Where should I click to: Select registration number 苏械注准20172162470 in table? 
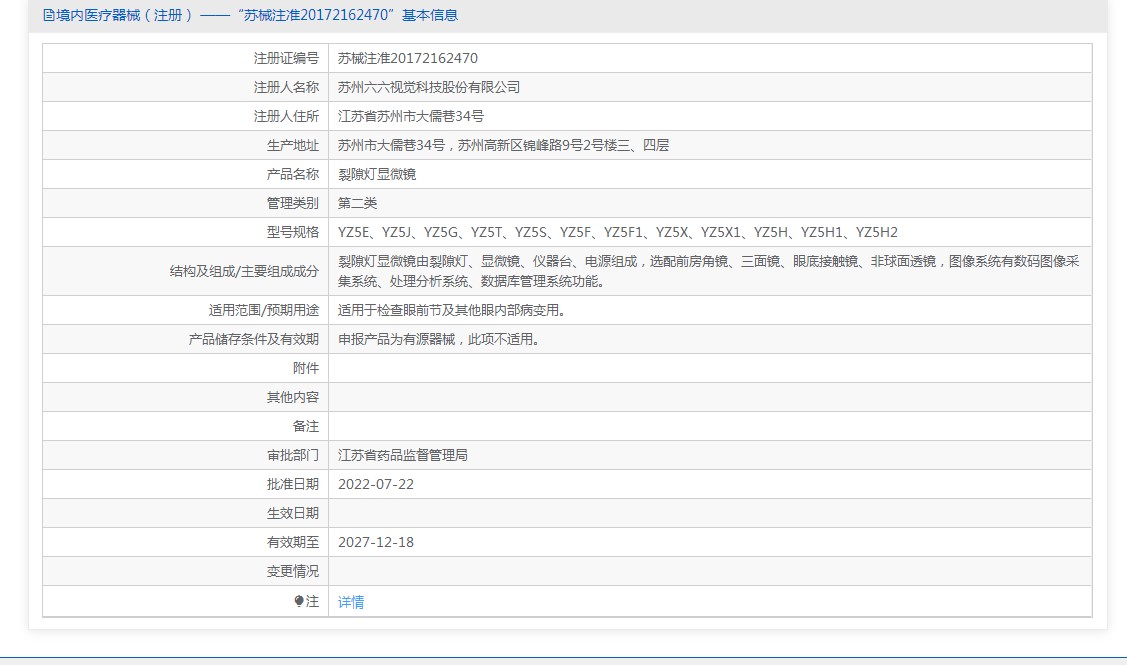(408, 58)
